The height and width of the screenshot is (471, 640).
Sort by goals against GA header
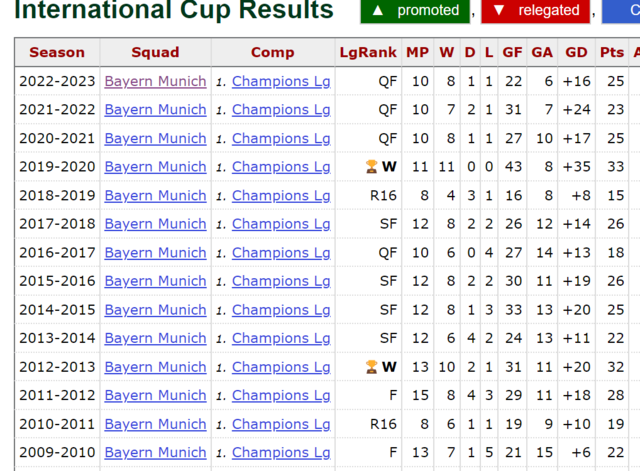pos(542,52)
